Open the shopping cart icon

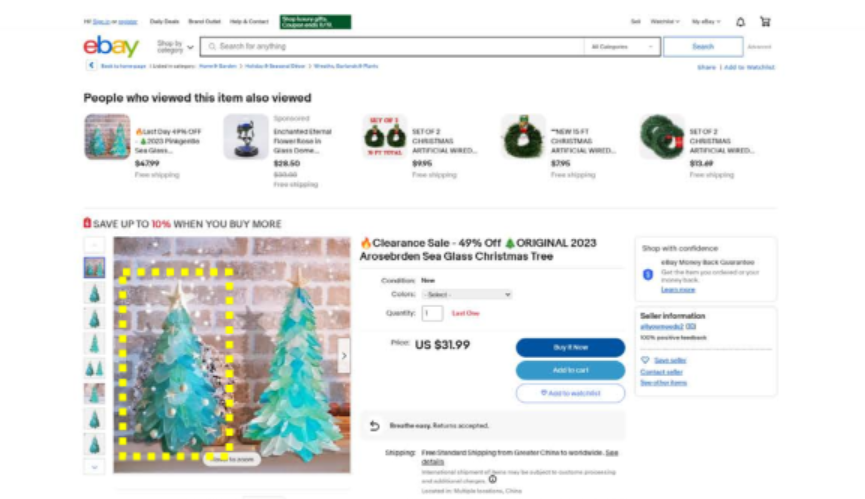tap(765, 22)
